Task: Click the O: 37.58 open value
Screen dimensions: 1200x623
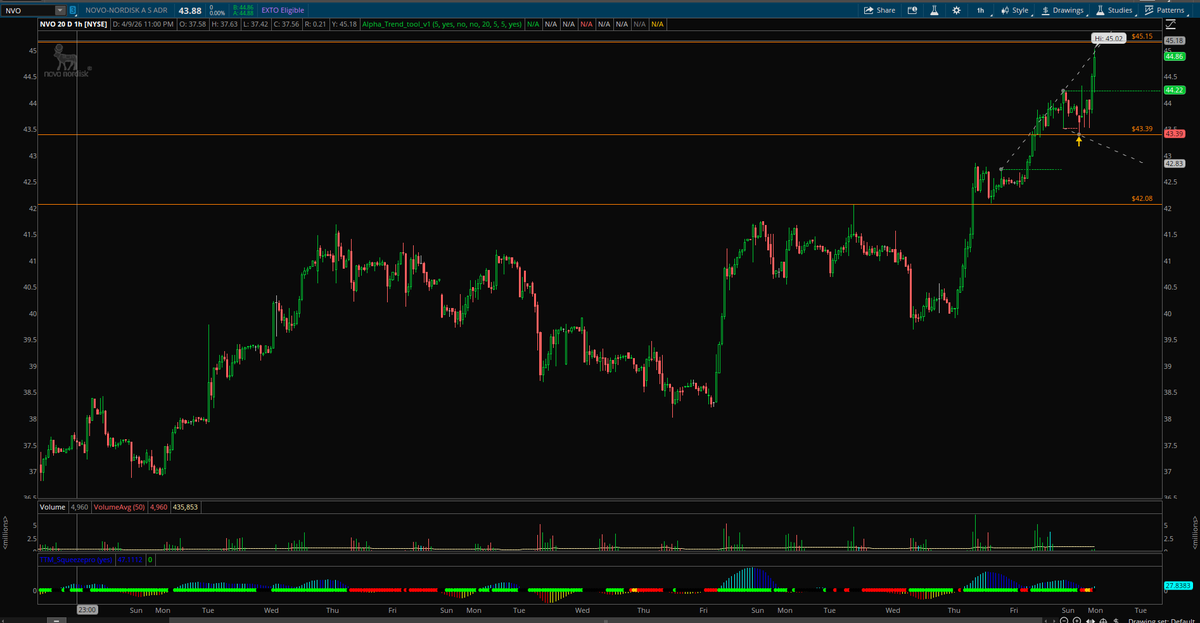Action: coord(193,23)
